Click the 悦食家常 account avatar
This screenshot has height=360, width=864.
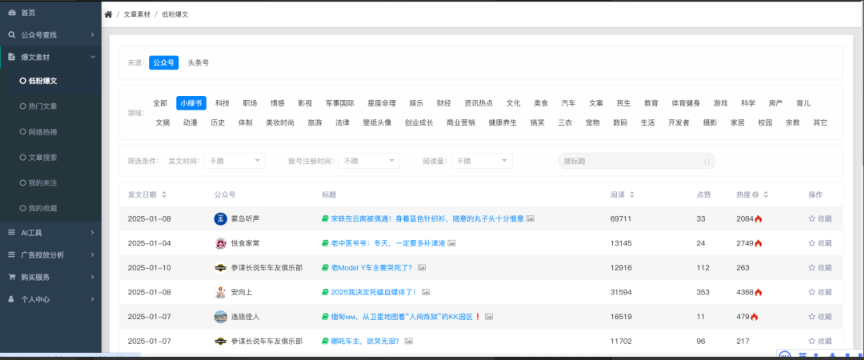pyautogui.click(x=220, y=243)
